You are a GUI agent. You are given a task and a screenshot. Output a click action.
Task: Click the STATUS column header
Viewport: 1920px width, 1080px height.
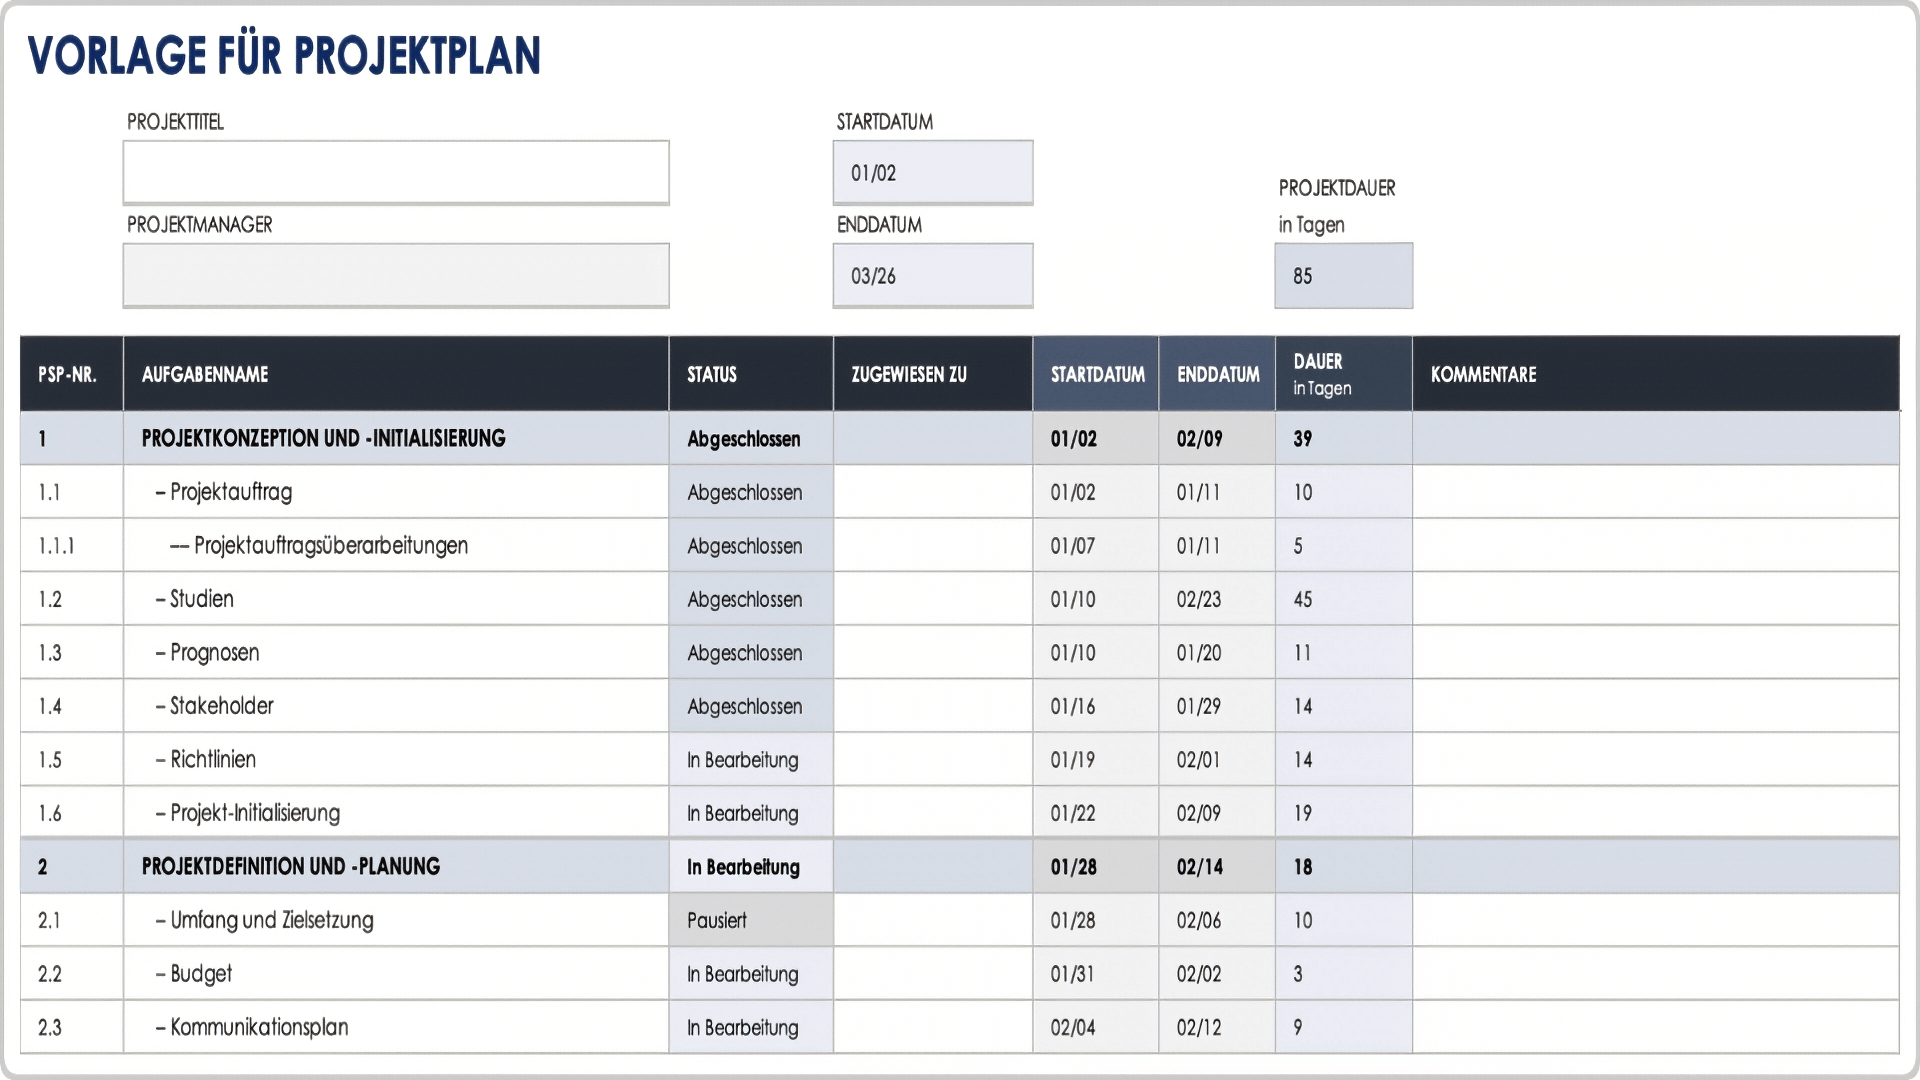click(750, 374)
